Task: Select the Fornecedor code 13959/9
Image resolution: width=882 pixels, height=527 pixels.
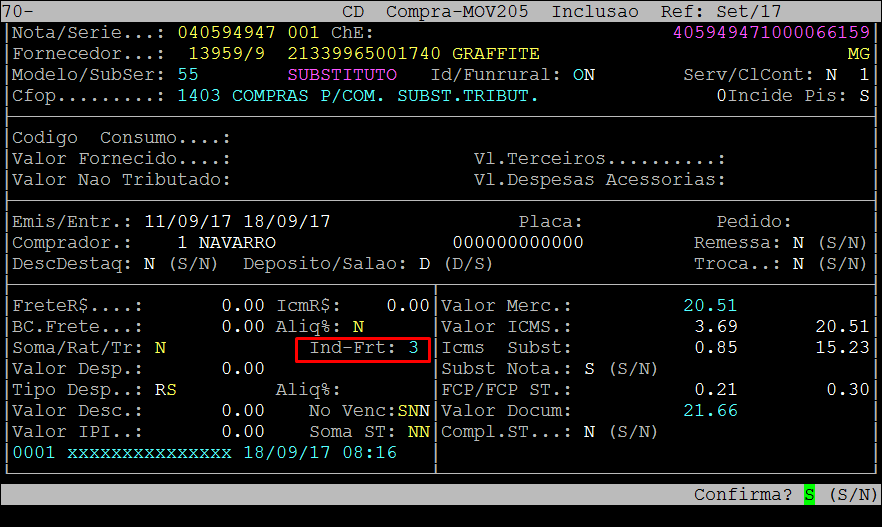Action: (x=226, y=53)
